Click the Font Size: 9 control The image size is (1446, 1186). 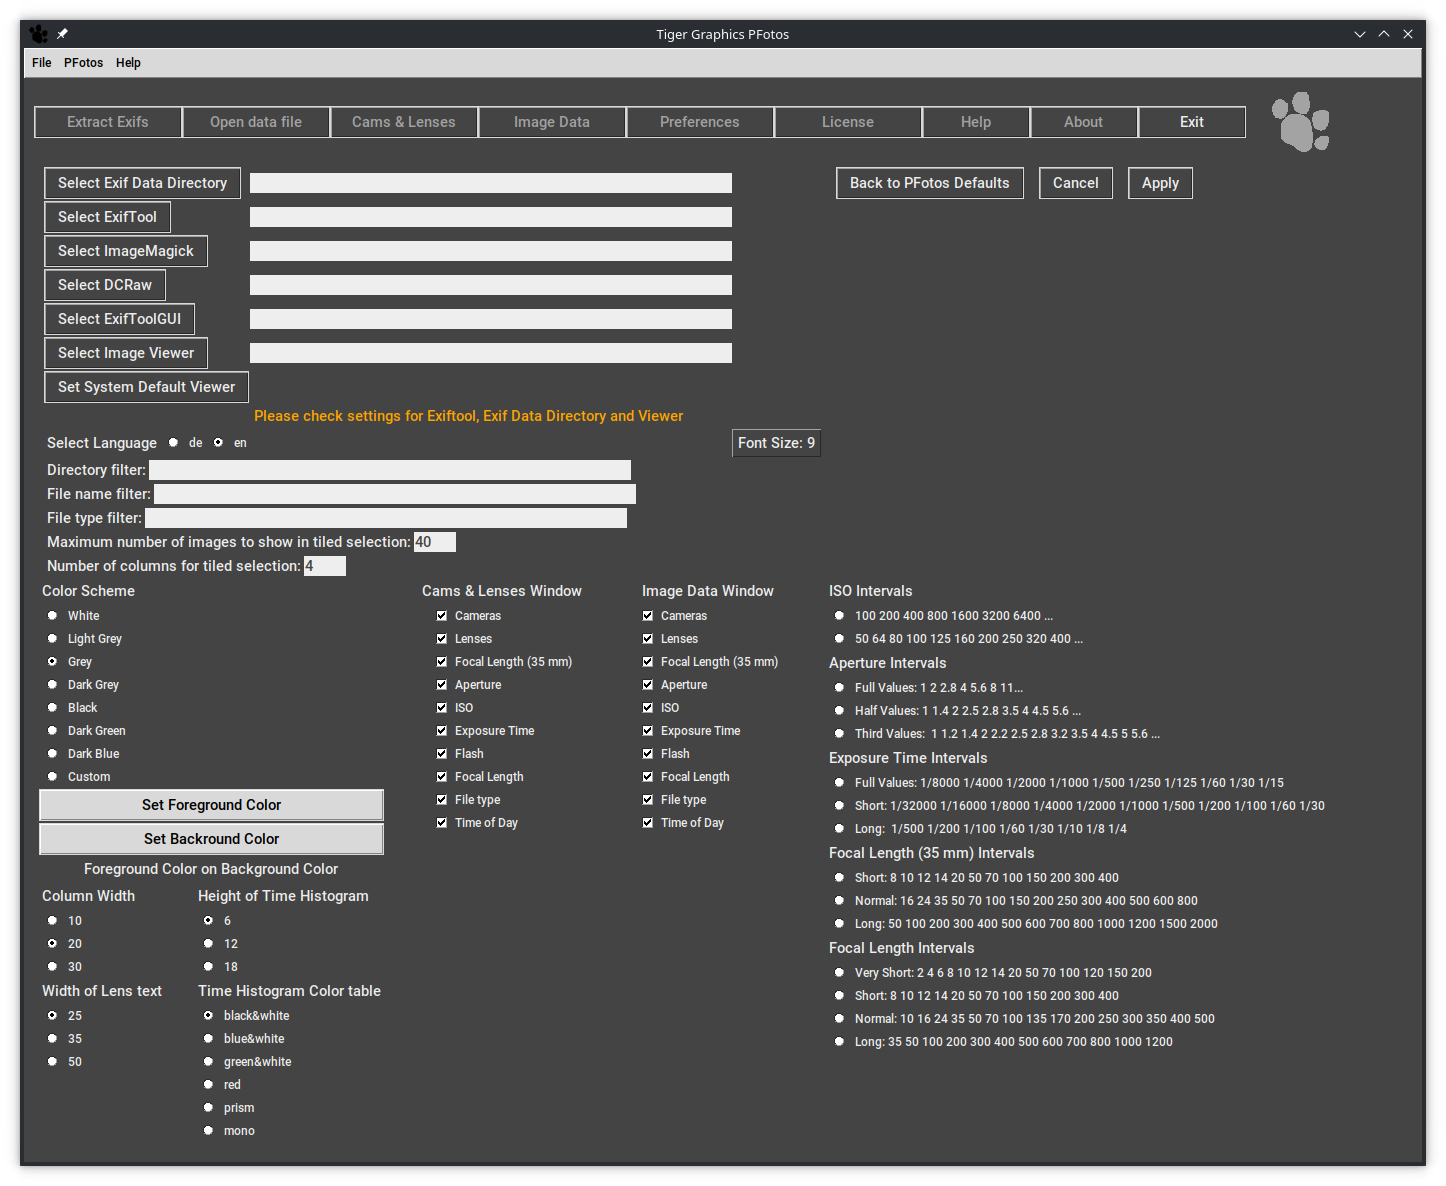click(776, 443)
